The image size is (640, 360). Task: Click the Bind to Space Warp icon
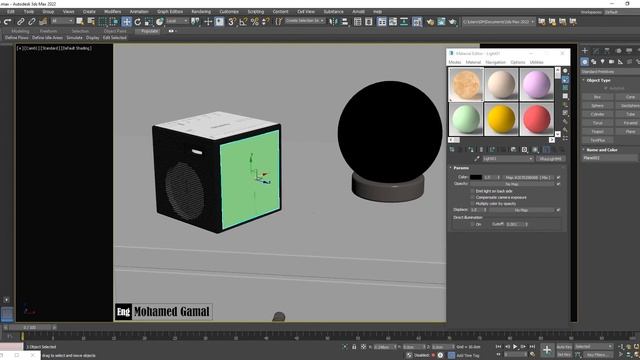tap(43, 22)
